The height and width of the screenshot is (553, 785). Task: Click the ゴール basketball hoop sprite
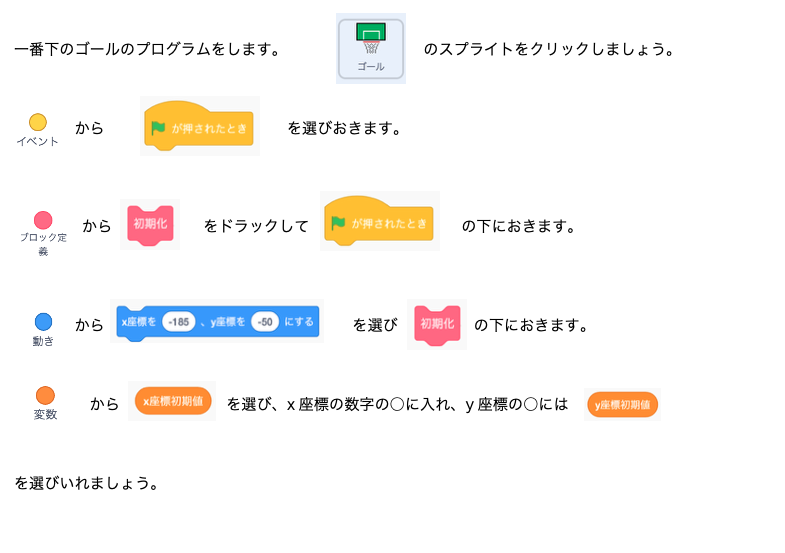[370, 49]
